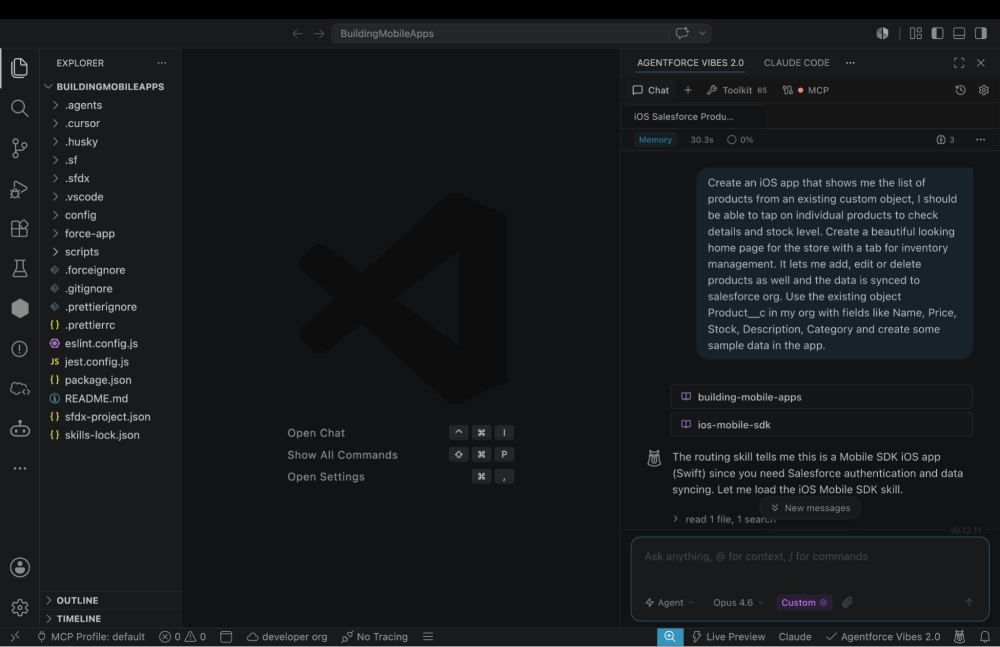The image size is (1000, 647).
Task: Switch to AGENTFORCE VIBES 2.0 tab
Action: pos(690,63)
